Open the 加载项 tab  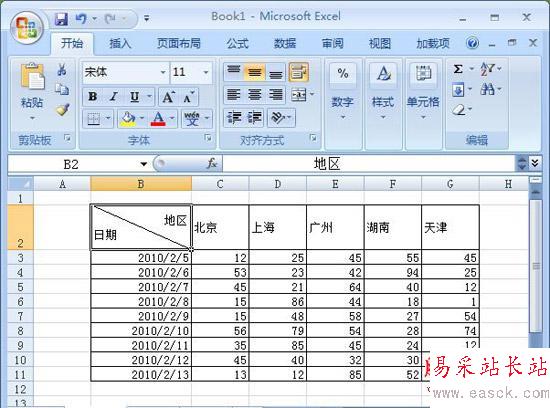433,43
